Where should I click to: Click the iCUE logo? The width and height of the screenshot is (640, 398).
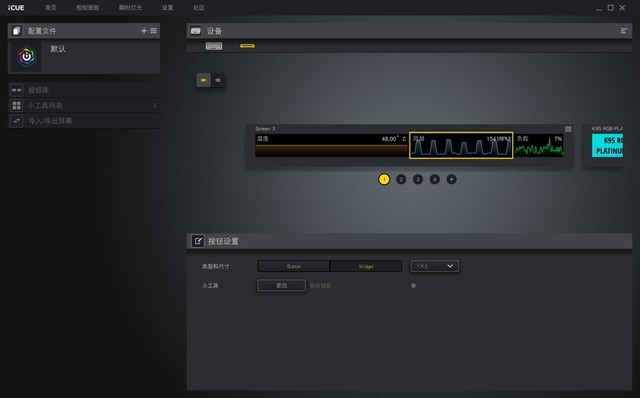pos(16,8)
